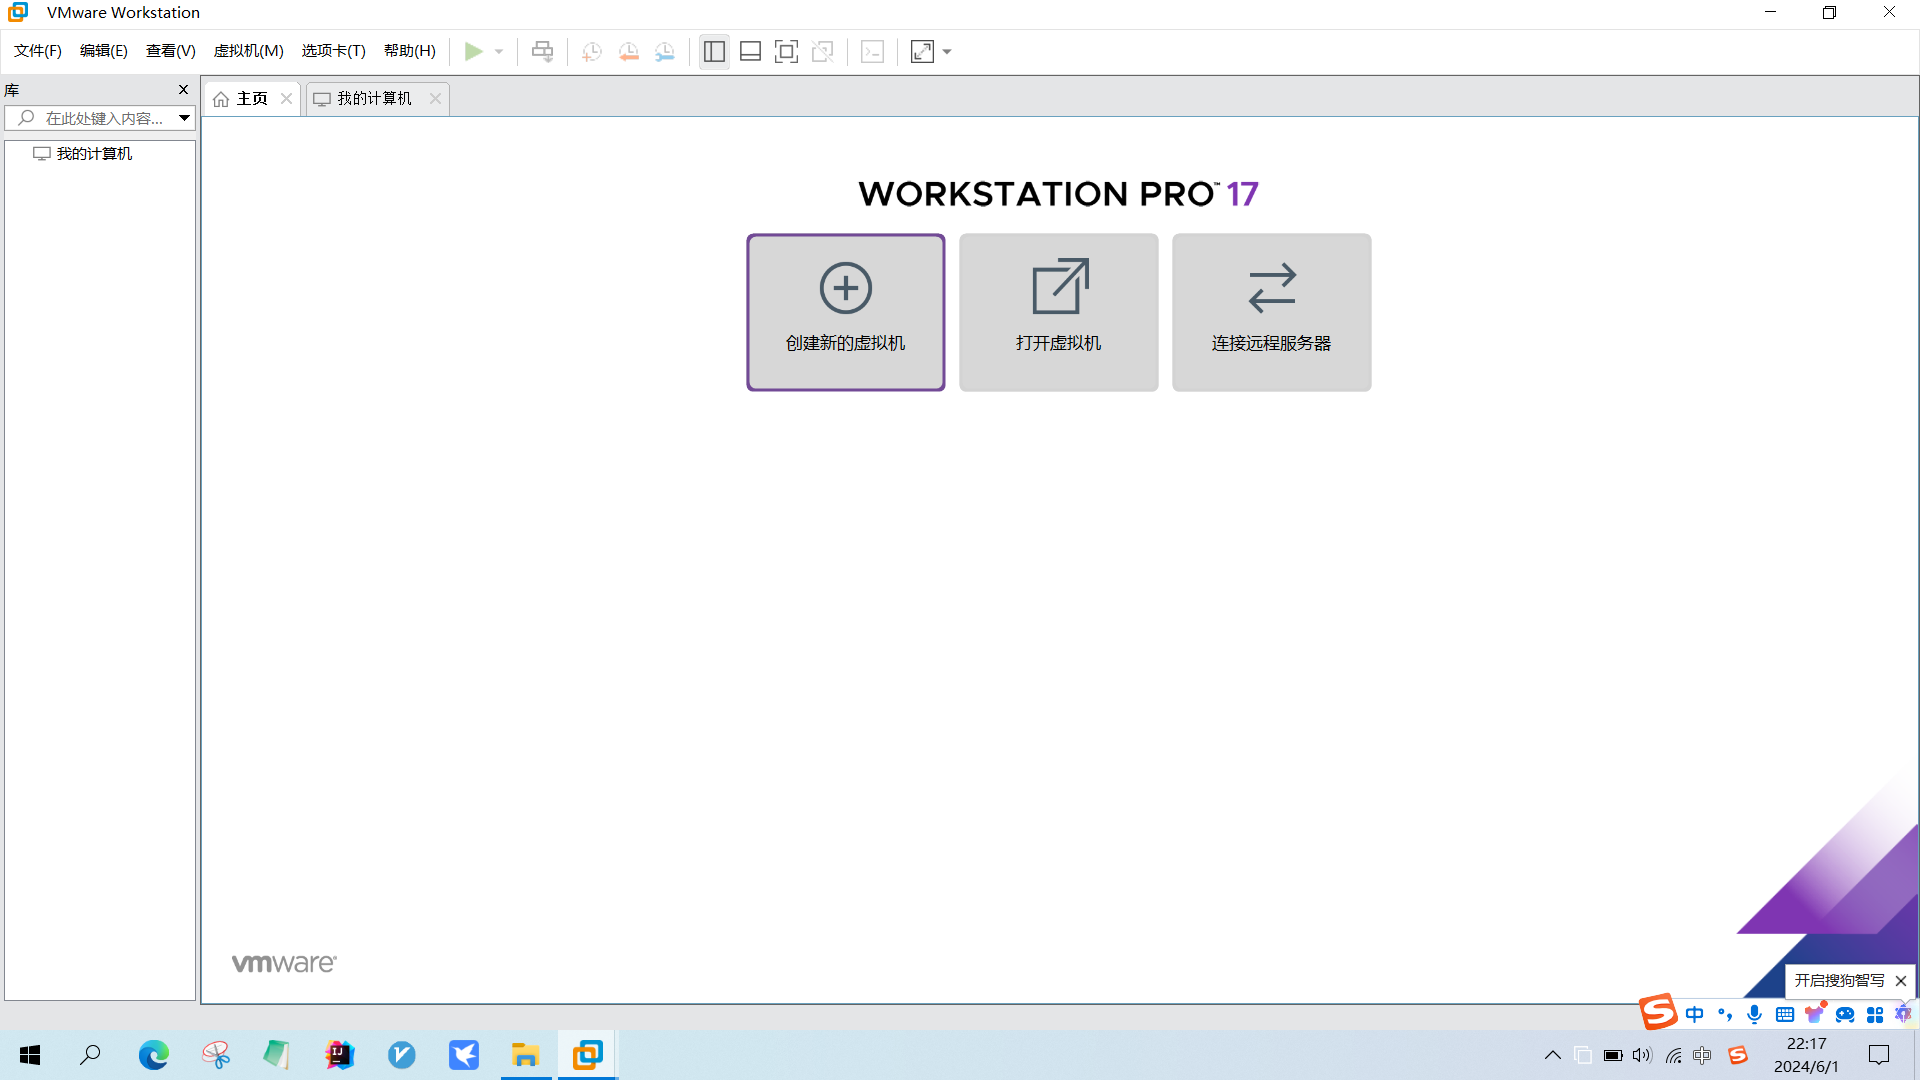Toggle the unity mode button

[823, 51]
